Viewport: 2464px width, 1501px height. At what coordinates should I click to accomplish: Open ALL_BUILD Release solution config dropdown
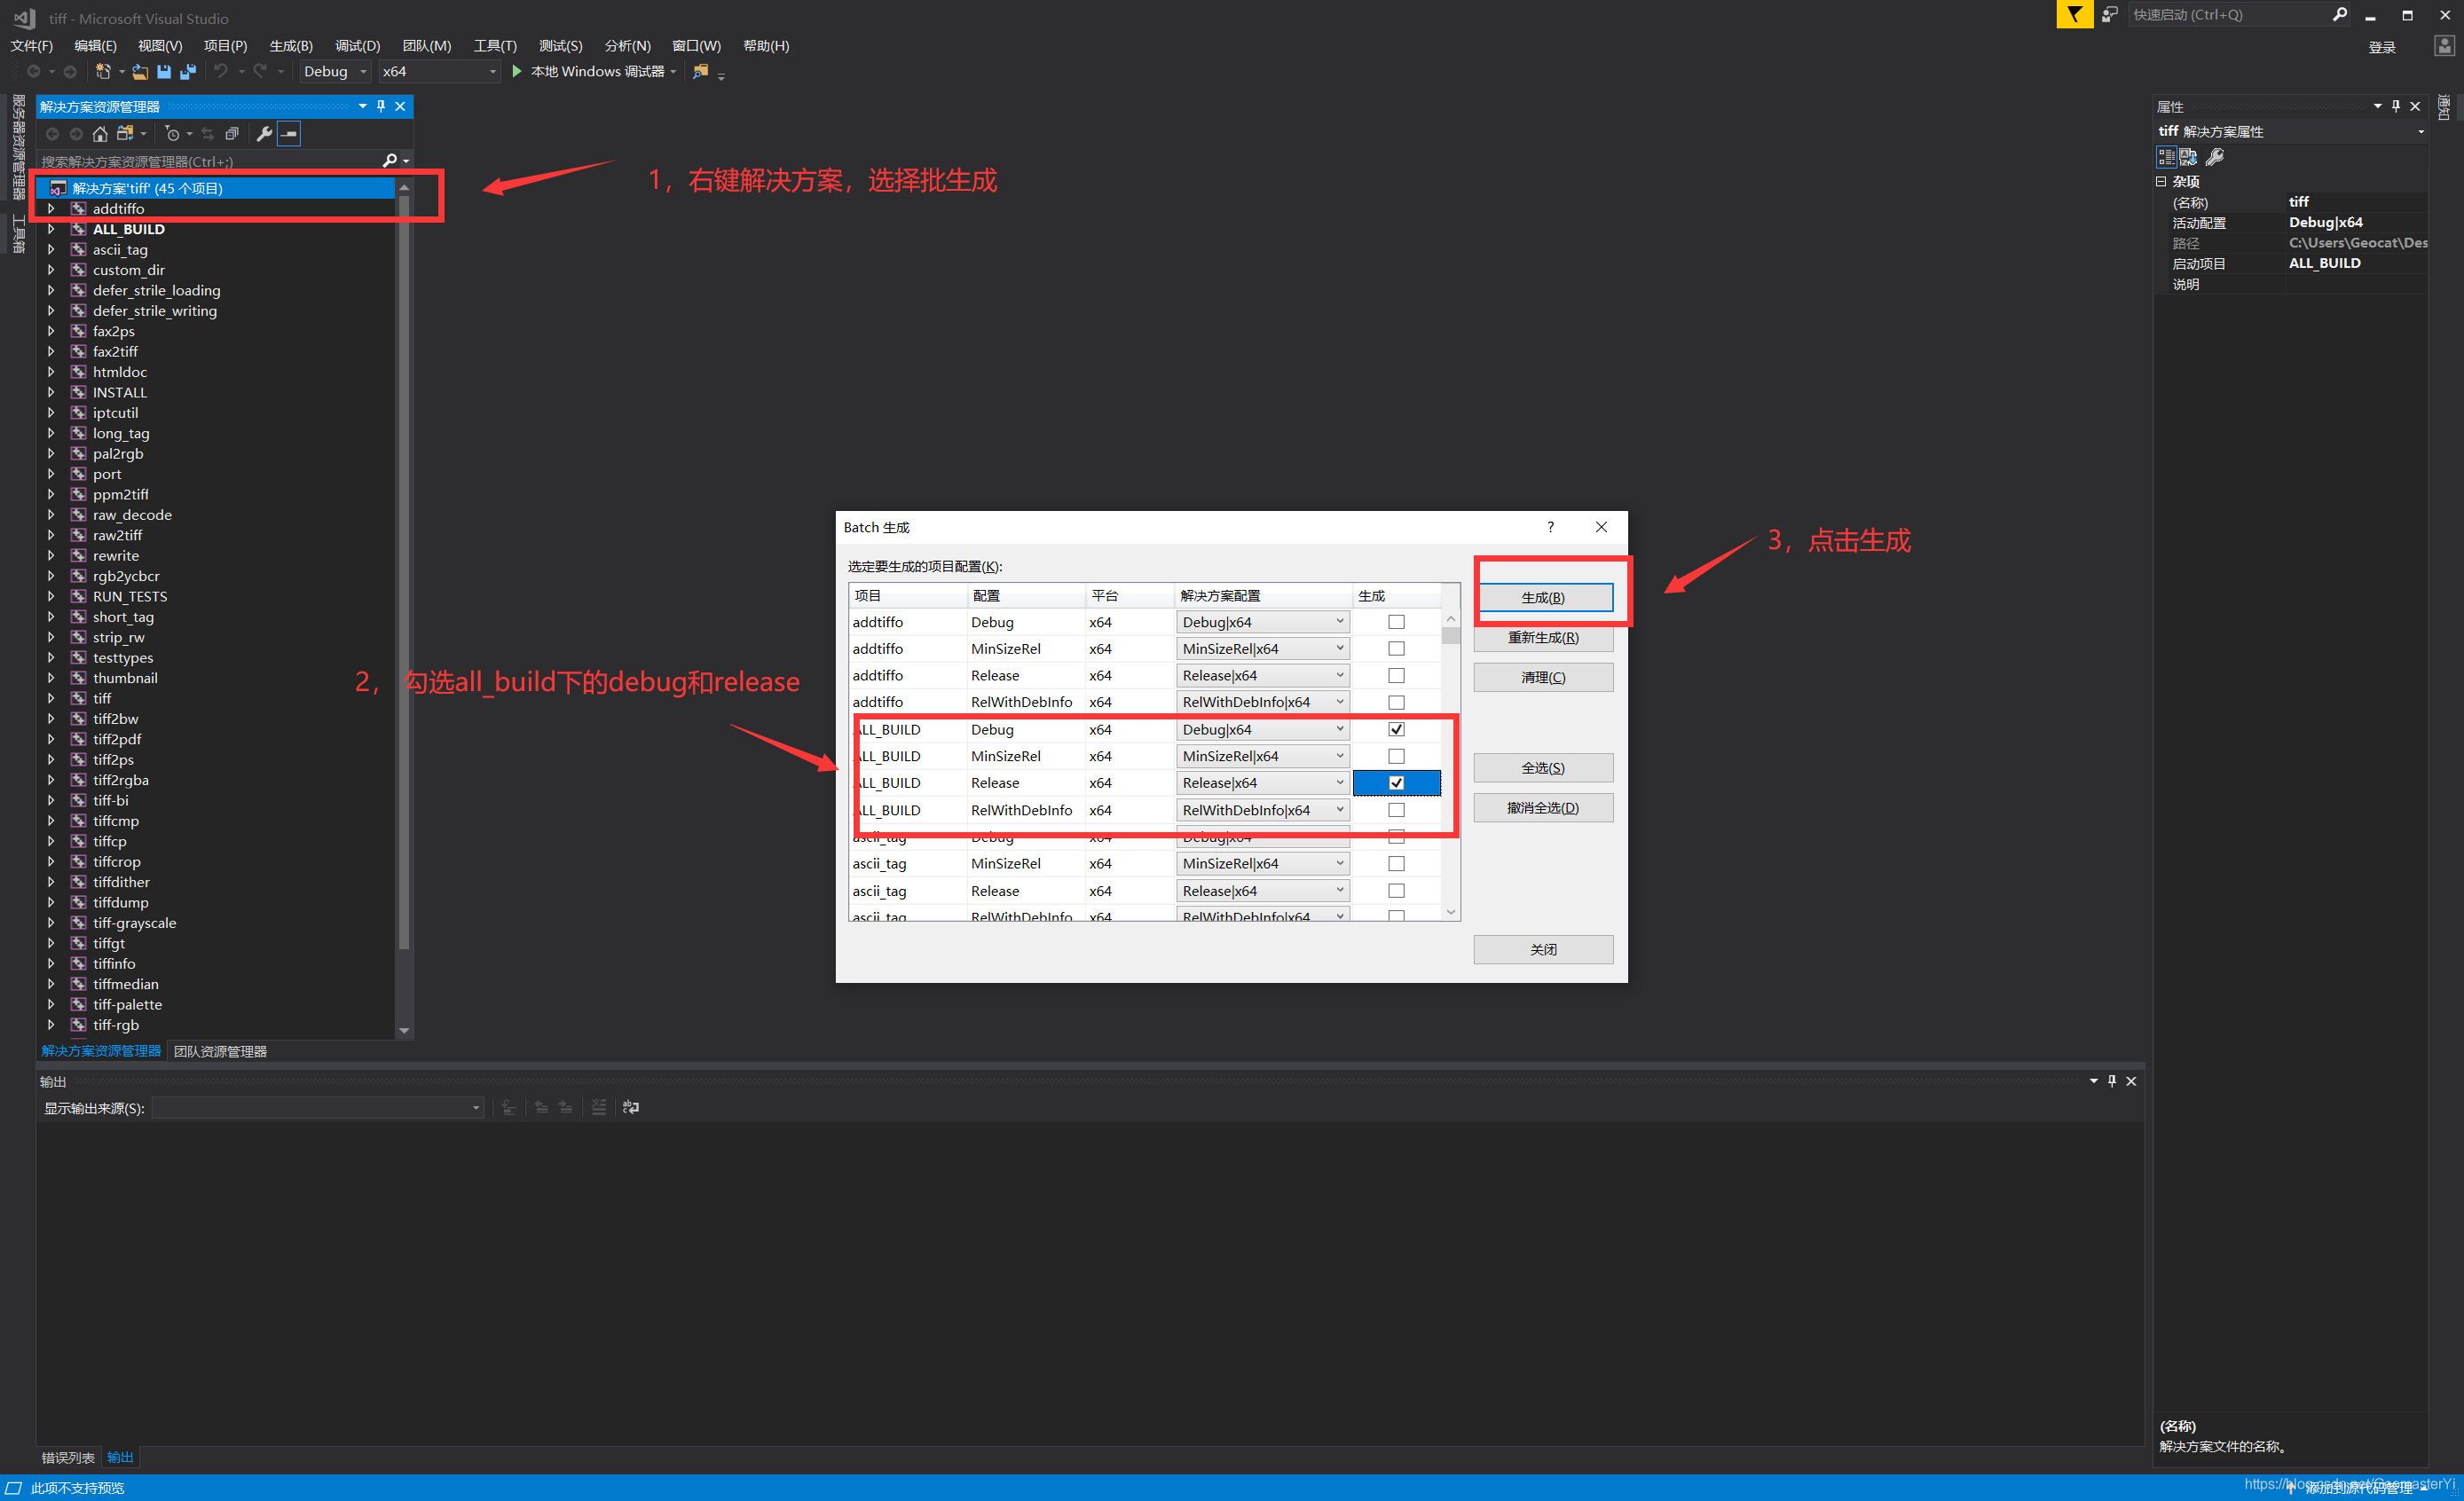point(1341,782)
